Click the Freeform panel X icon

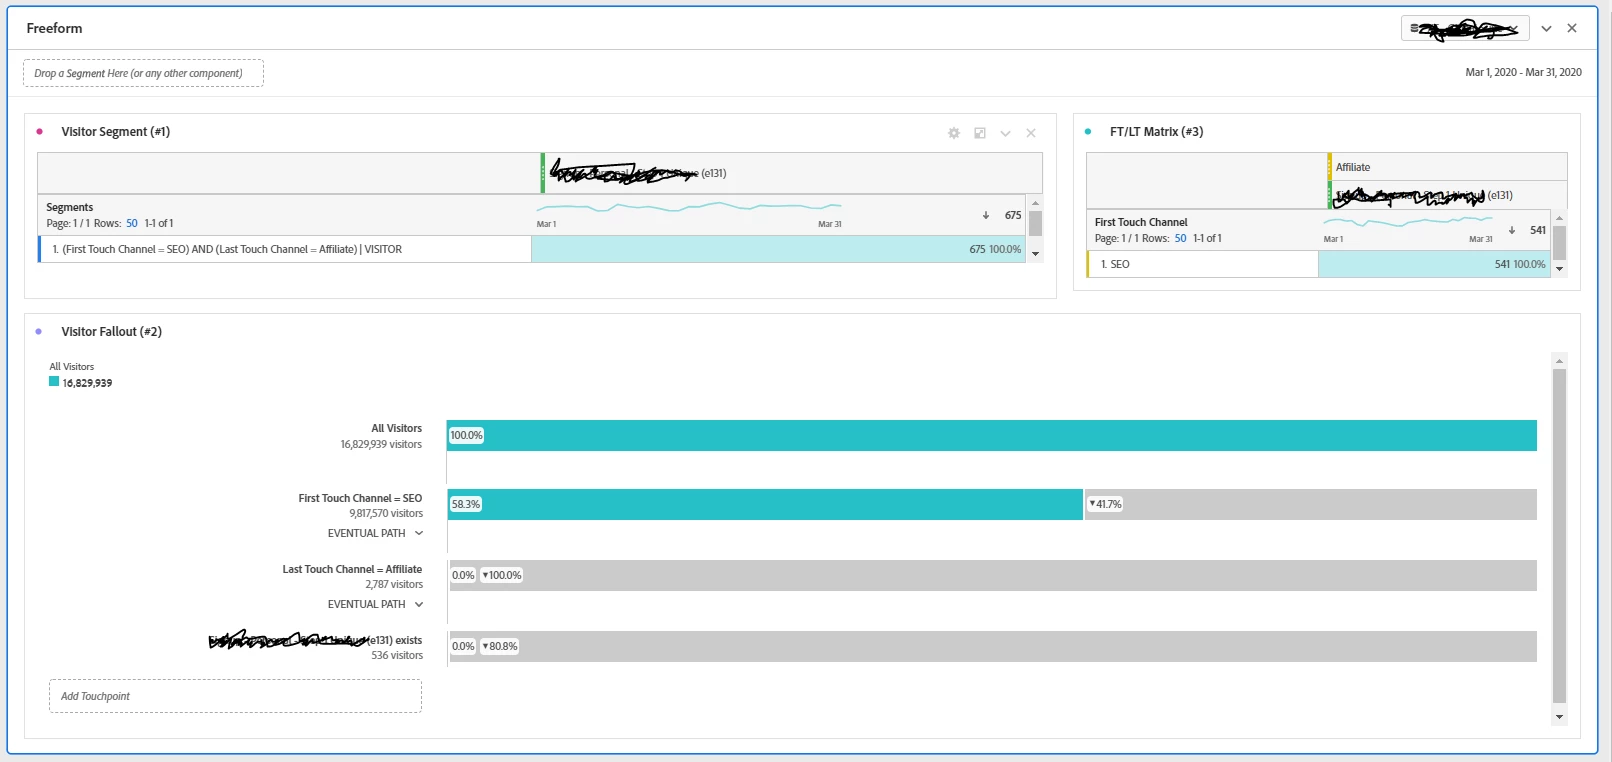1572,28
